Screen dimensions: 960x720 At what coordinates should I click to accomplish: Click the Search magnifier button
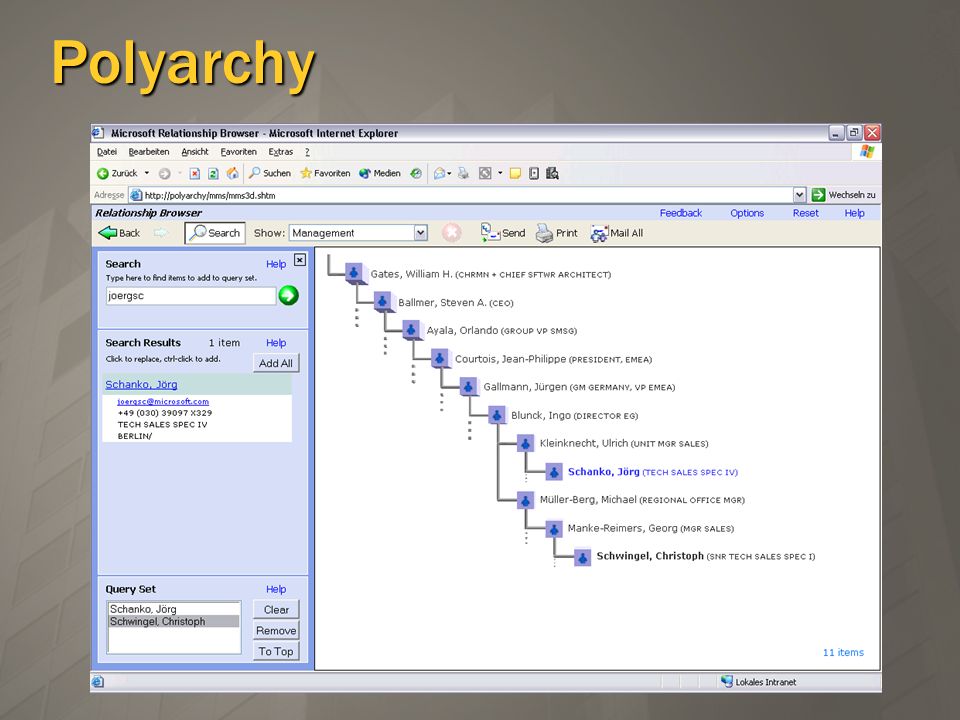215,233
